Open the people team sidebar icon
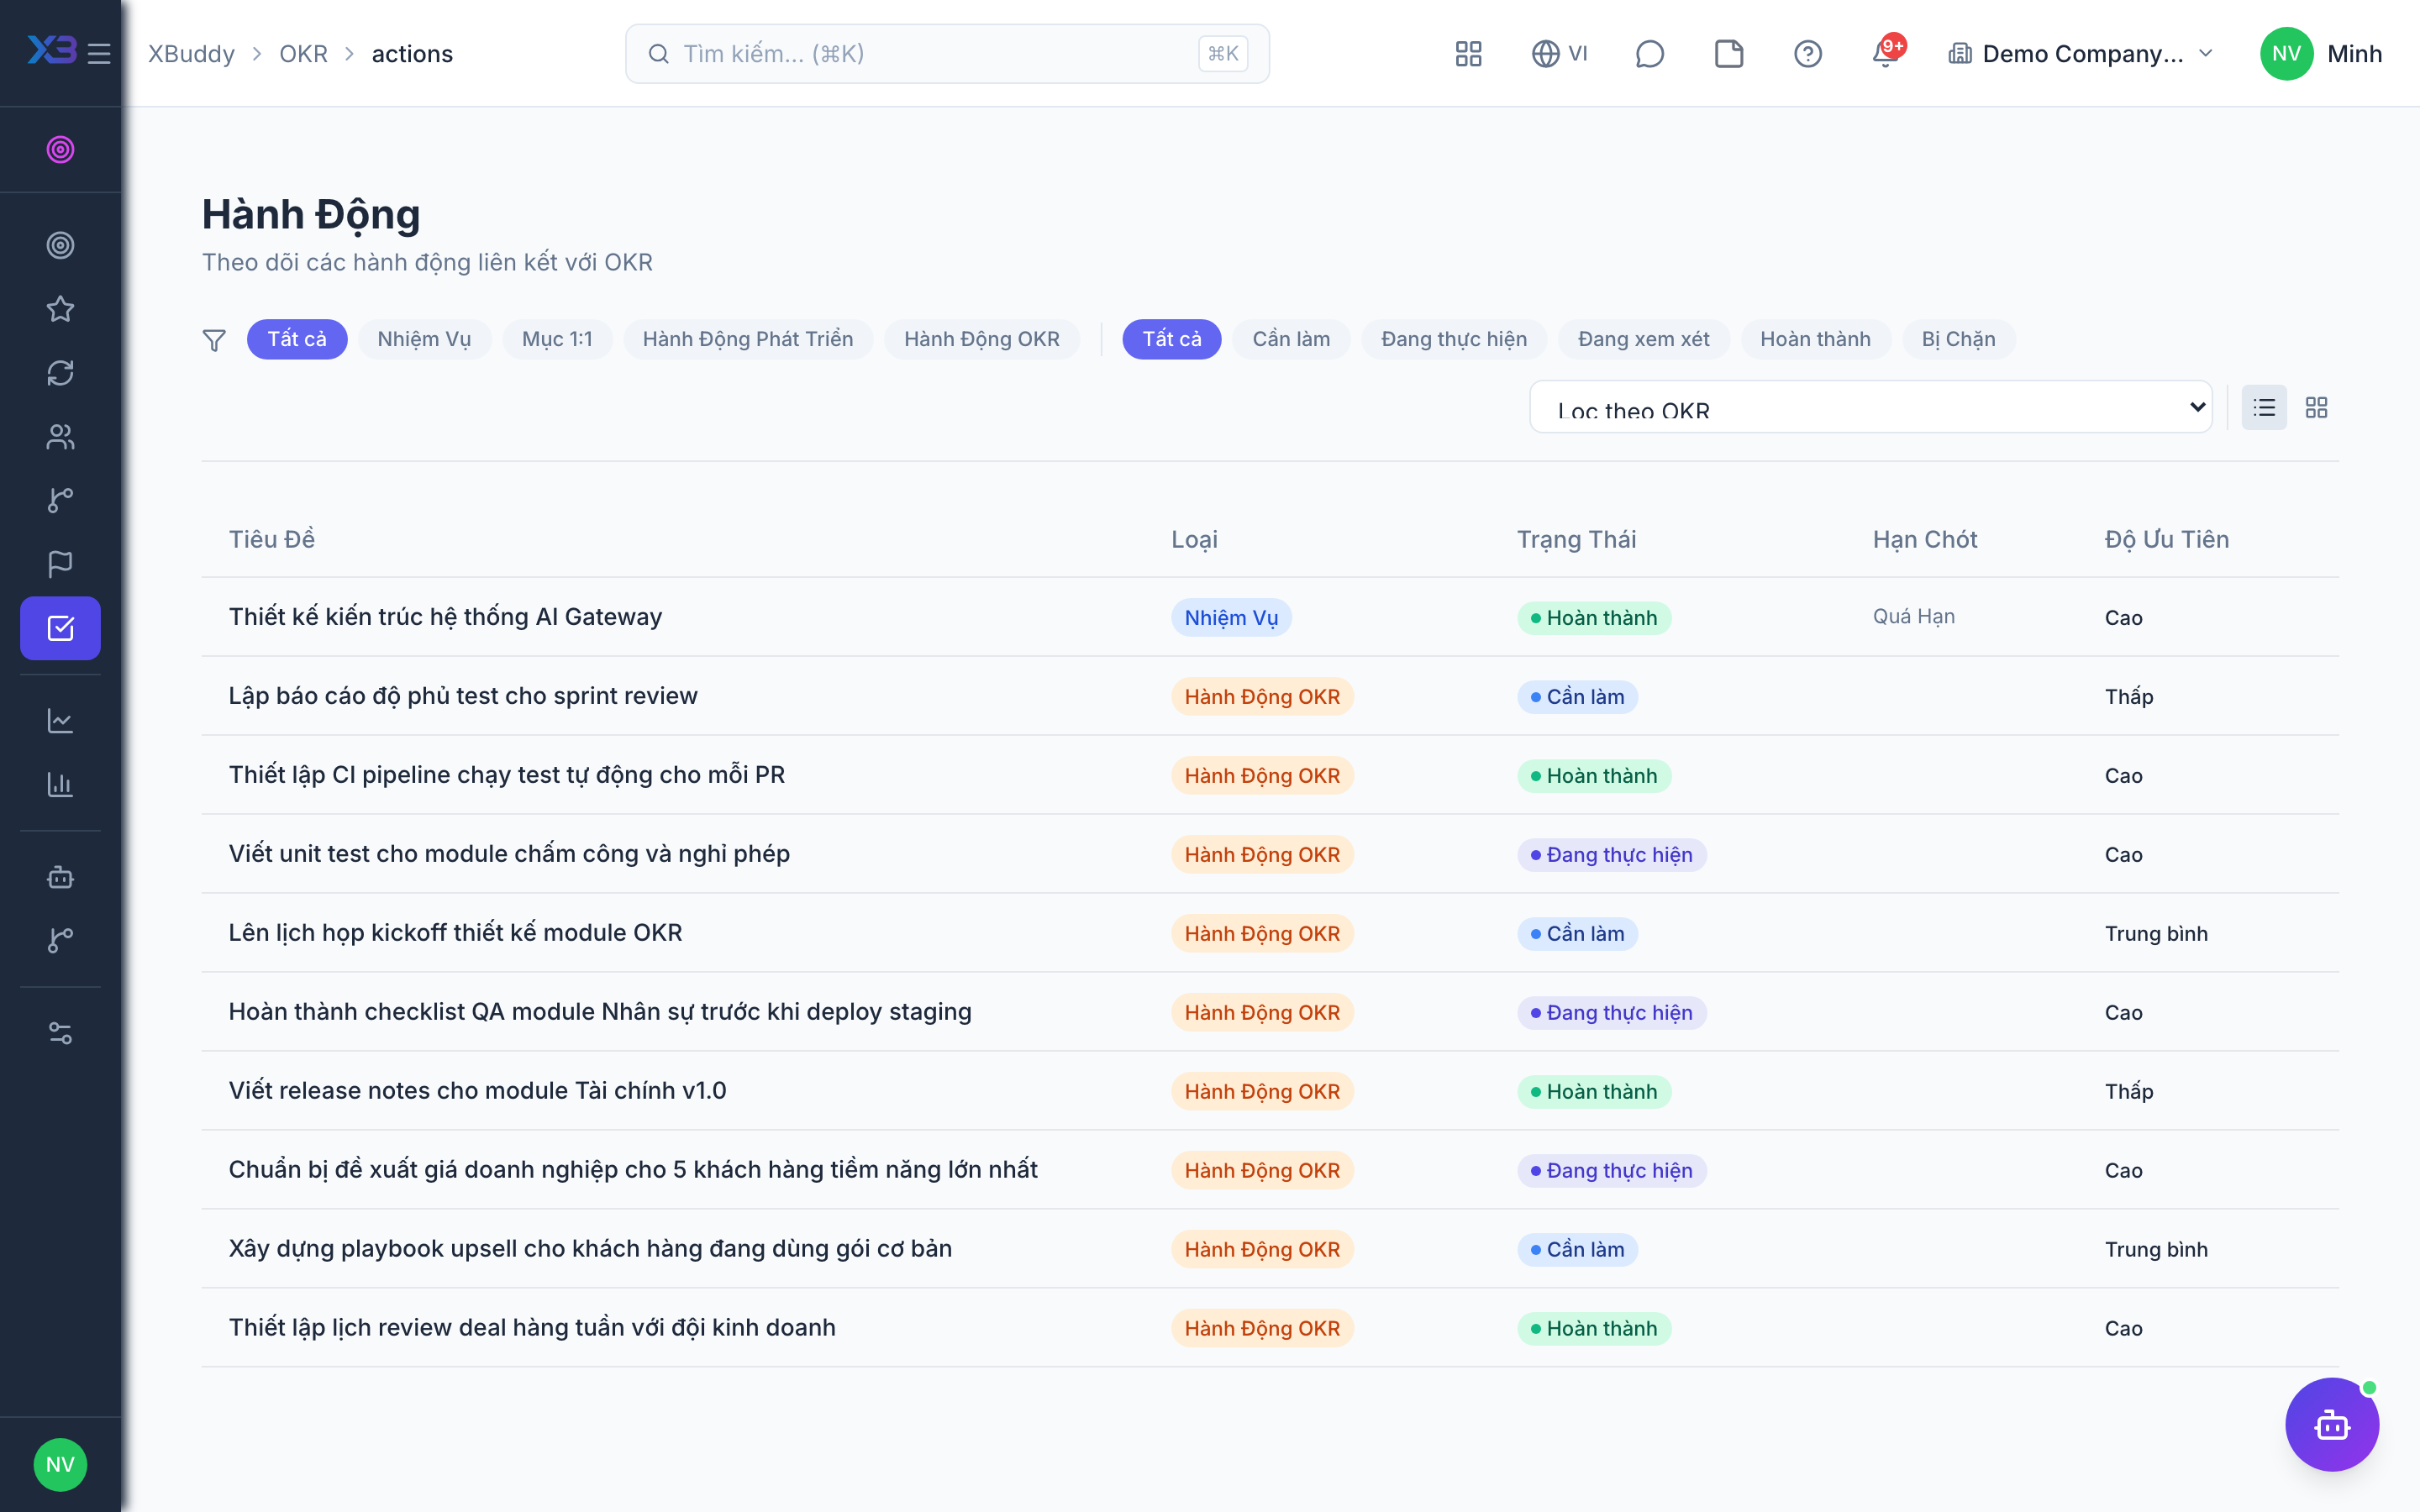This screenshot has height=1512, width=2420. point(60,437)
